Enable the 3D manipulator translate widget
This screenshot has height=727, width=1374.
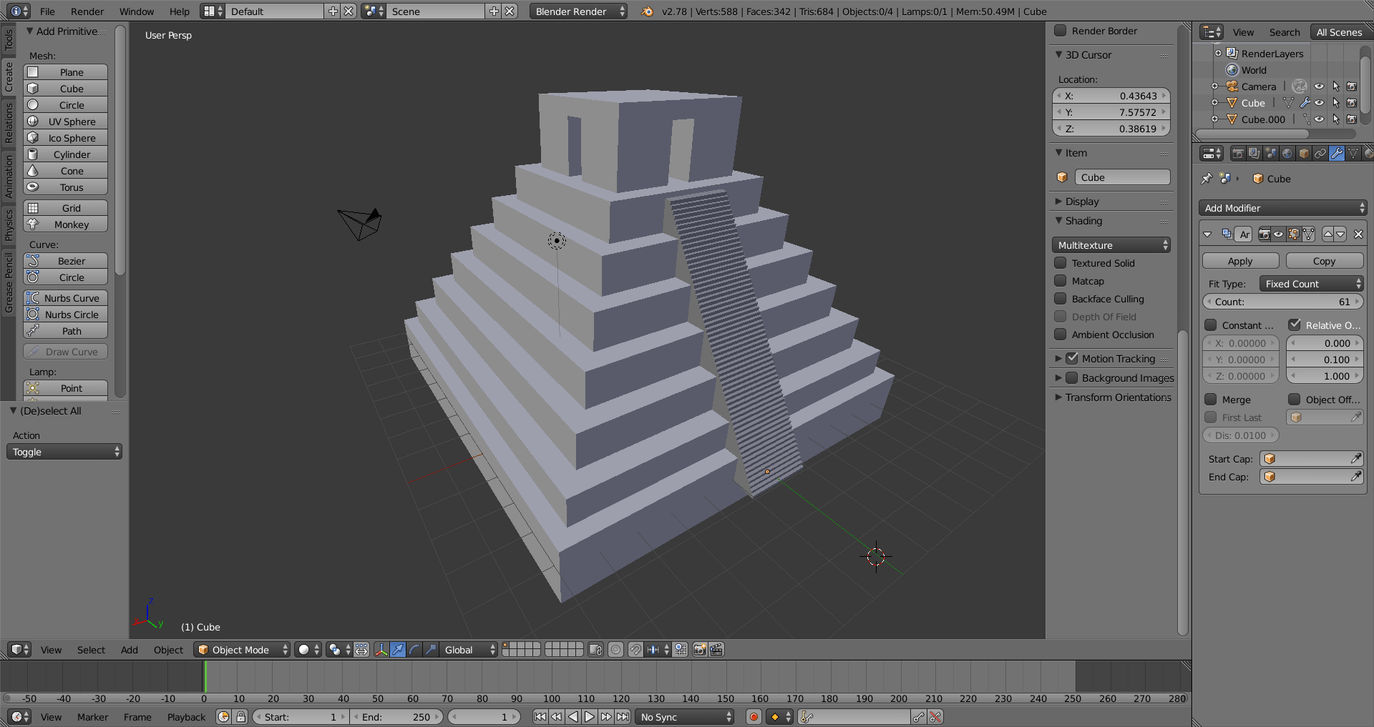click(399, 649)
